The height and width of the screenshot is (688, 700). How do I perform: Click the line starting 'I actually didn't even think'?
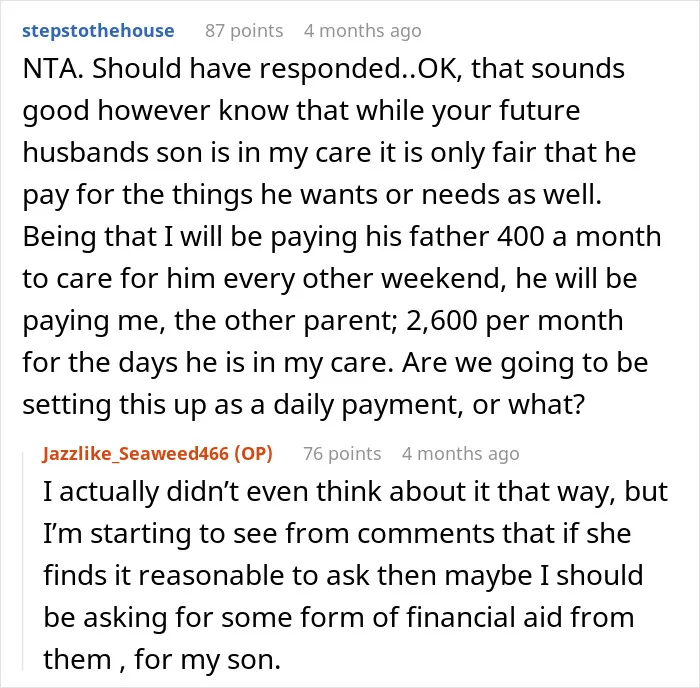point(355,492)
